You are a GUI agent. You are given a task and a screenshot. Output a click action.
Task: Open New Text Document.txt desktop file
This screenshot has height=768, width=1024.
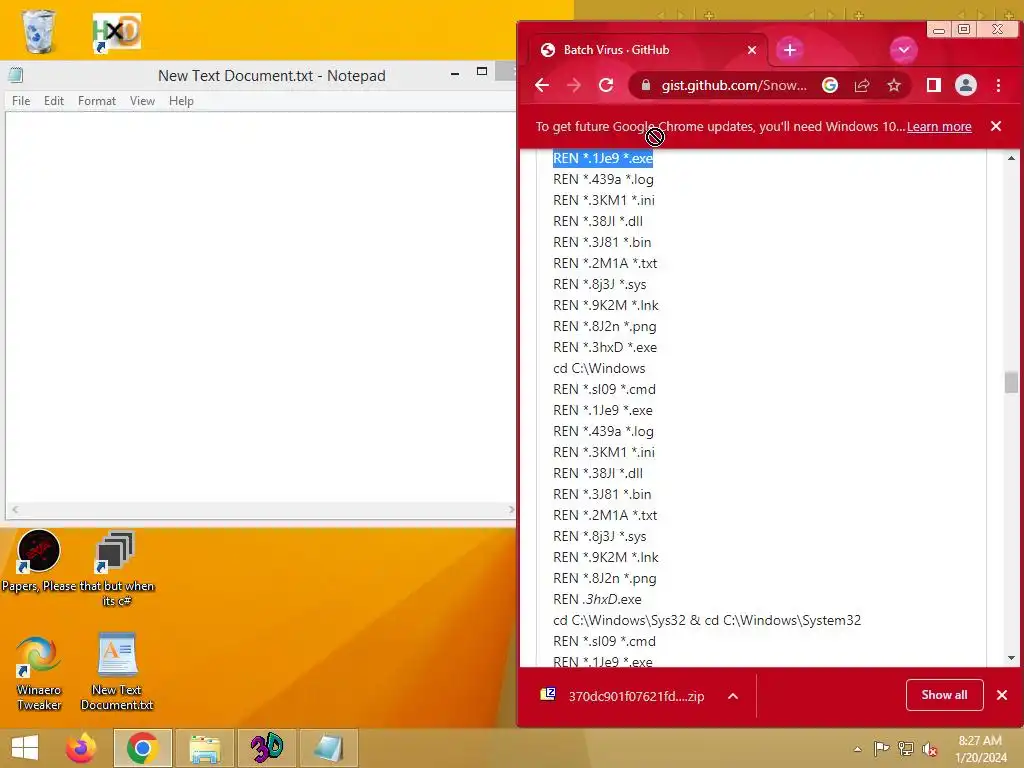[116, 673]
